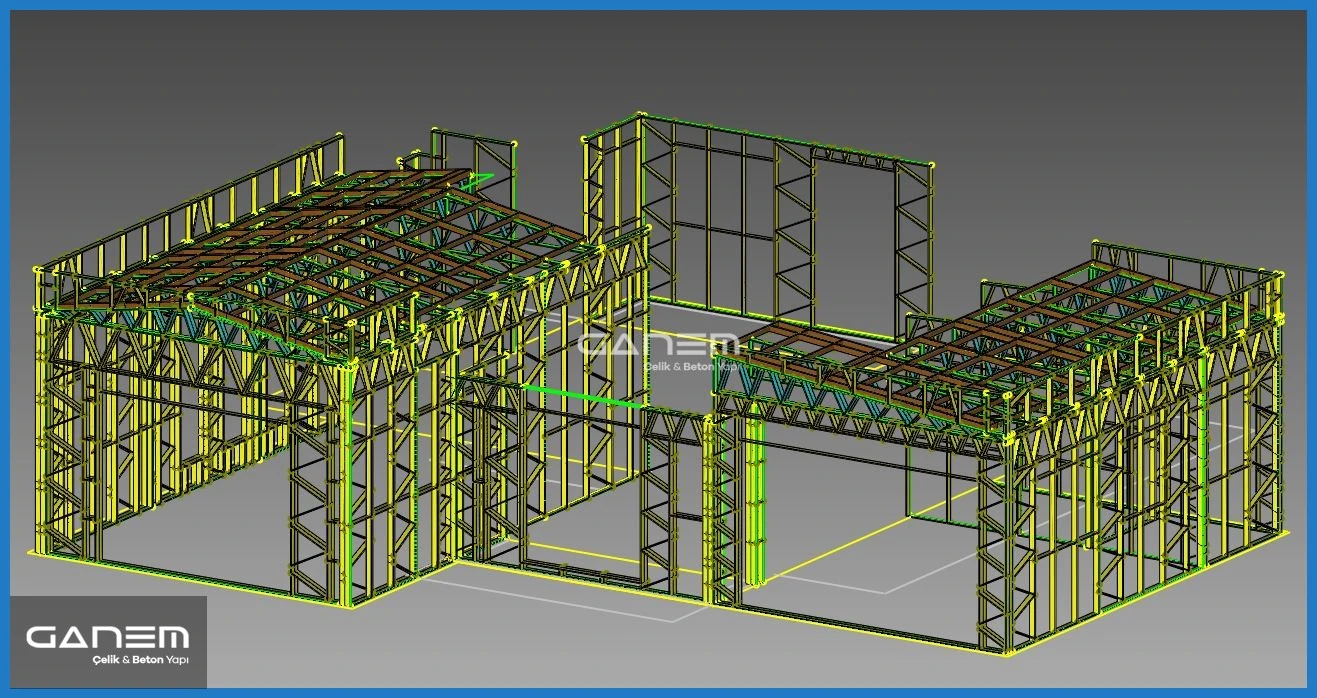Select the green horizontal beam in the middle section
Screen dimensions: 1317x698
click(x=581, y=396)
